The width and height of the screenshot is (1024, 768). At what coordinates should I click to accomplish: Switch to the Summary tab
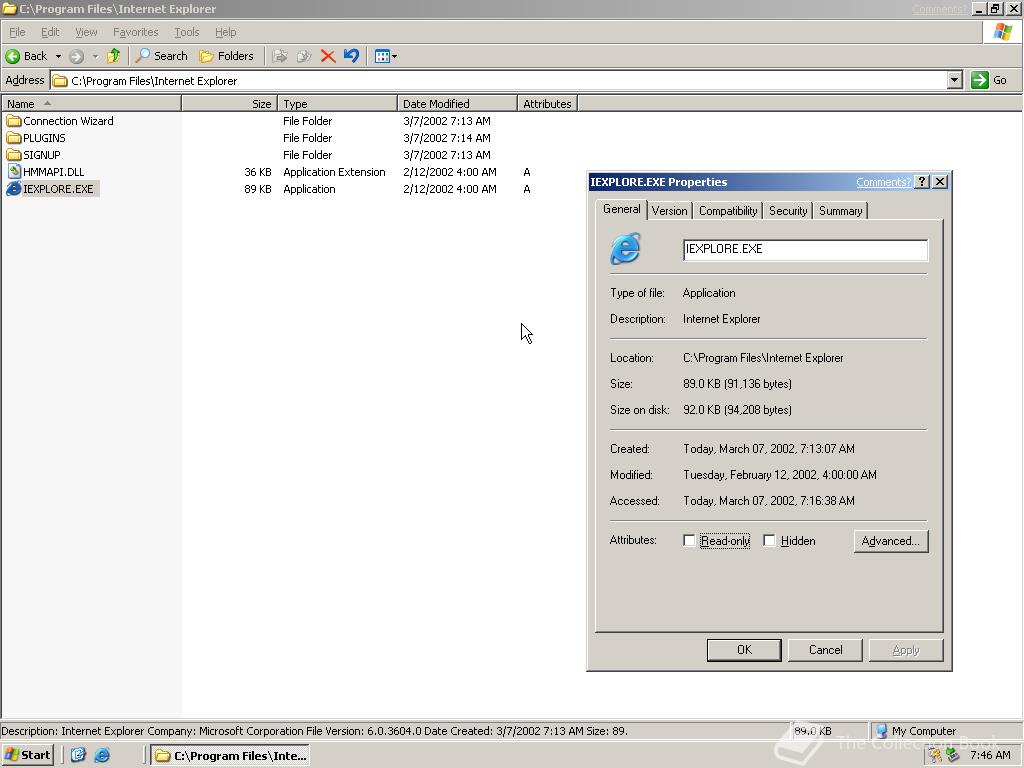(840, 211)
